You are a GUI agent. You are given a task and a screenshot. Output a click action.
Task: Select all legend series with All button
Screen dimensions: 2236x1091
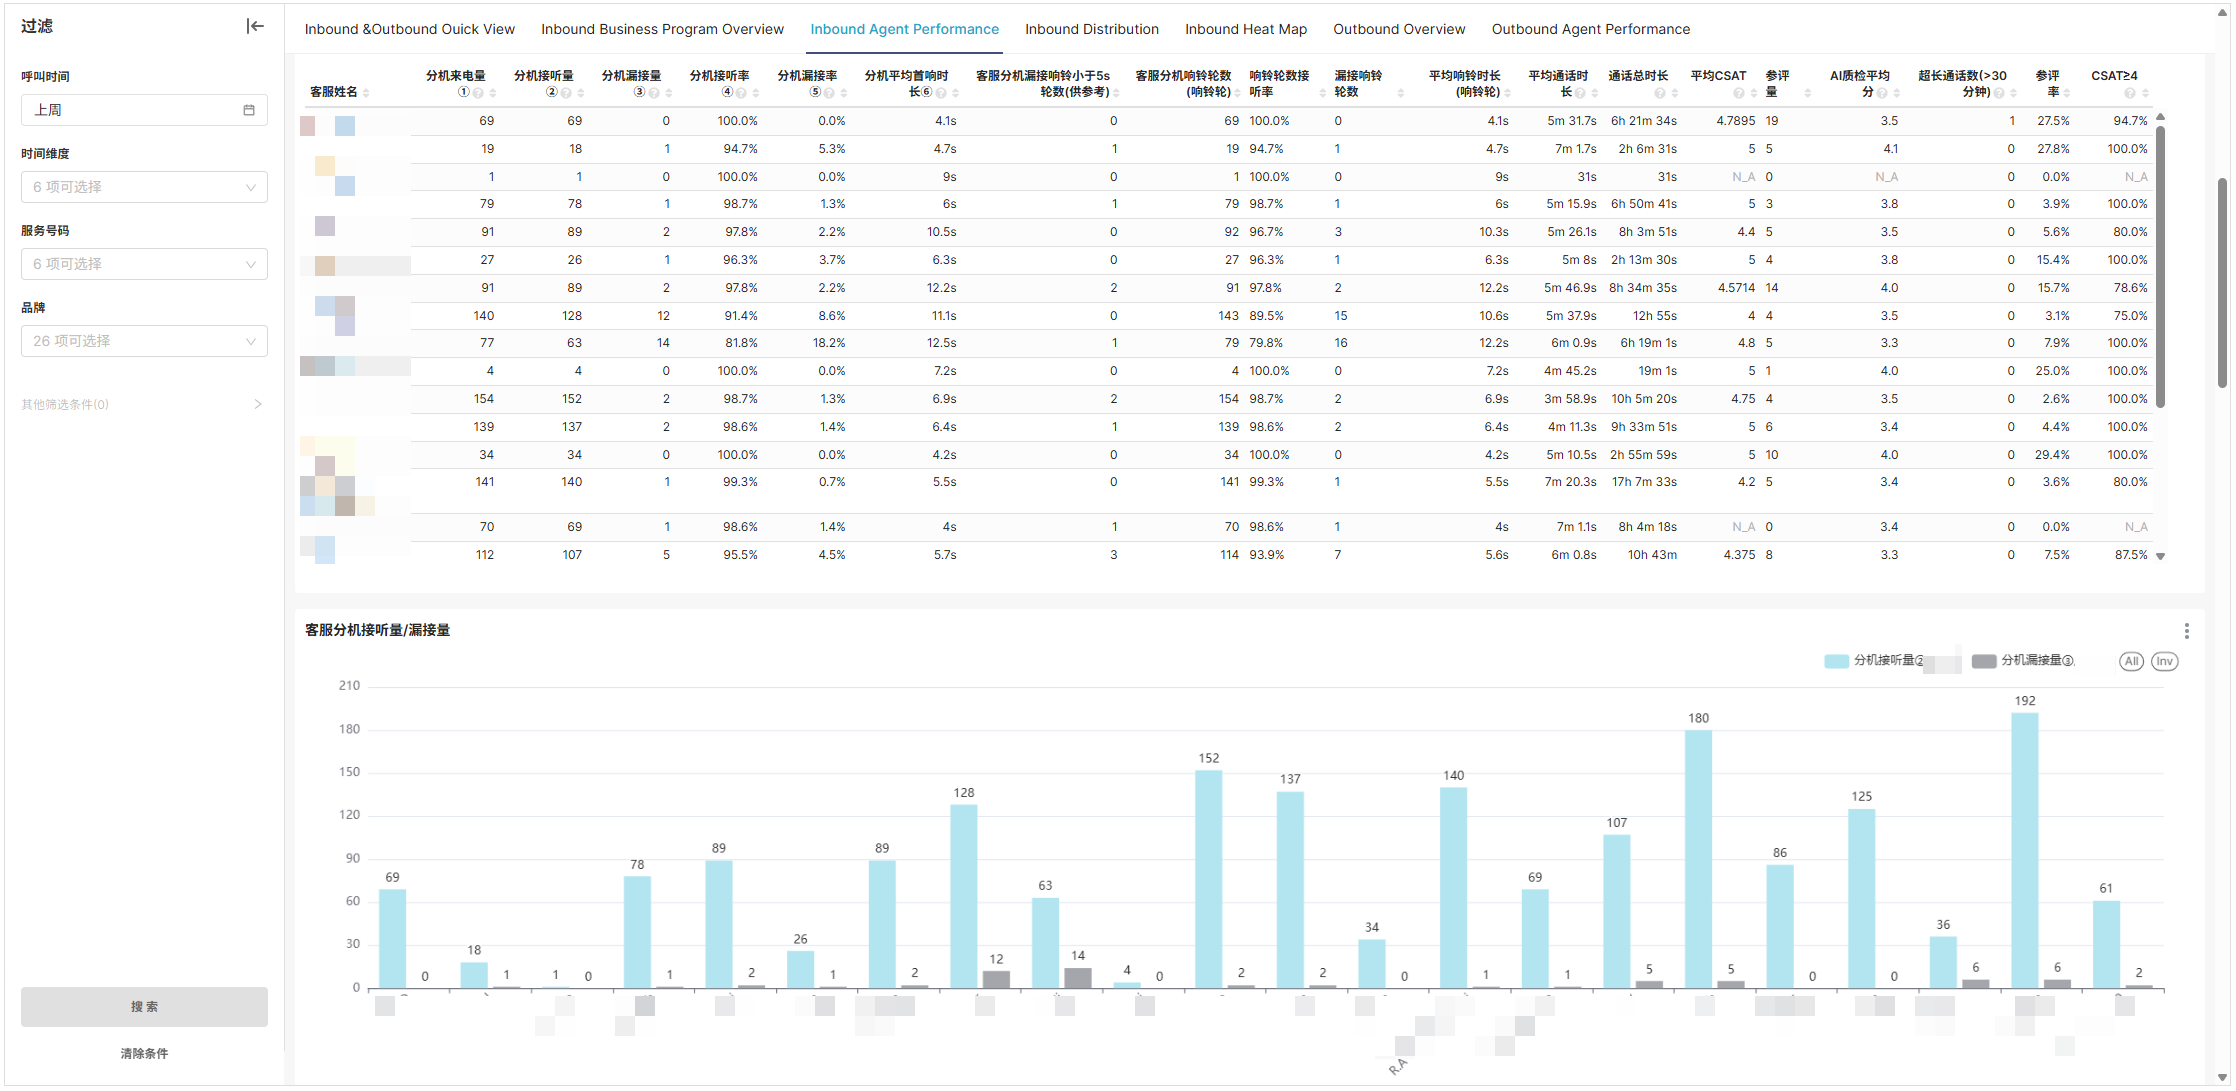click(2131, 661)
